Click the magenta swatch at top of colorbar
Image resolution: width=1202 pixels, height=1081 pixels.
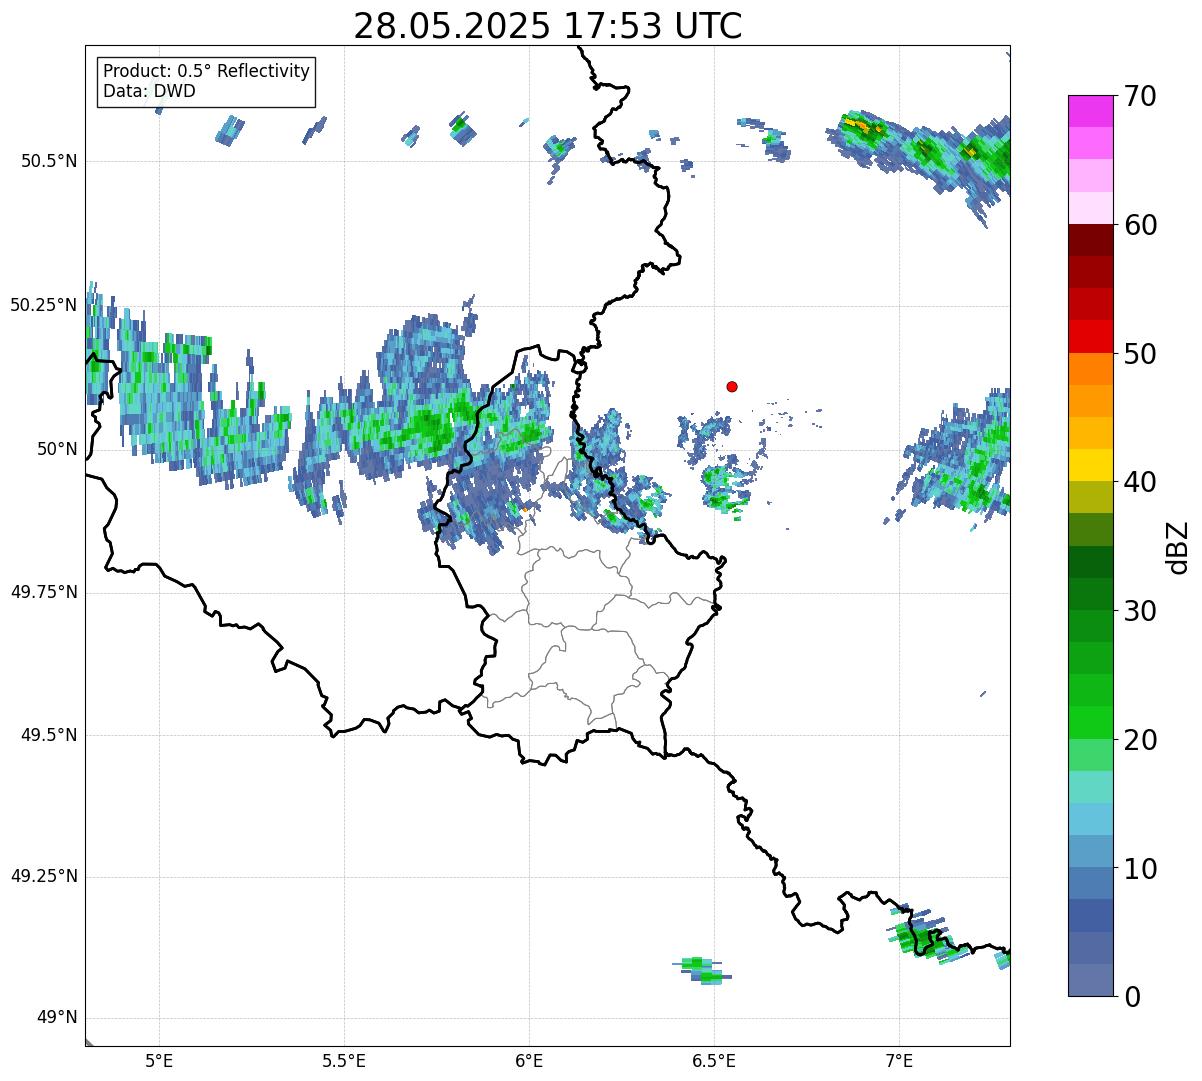(1090, 111)
